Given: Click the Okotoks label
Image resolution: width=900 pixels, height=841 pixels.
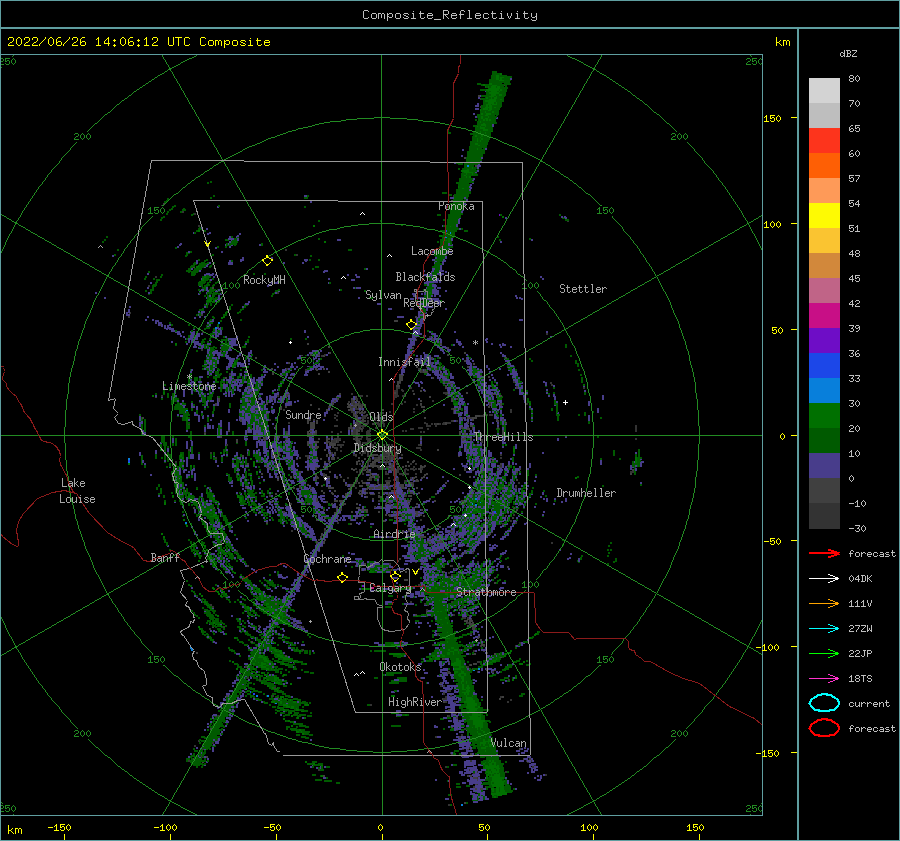Looking at the screenshot, I should (x=400, y=666).
